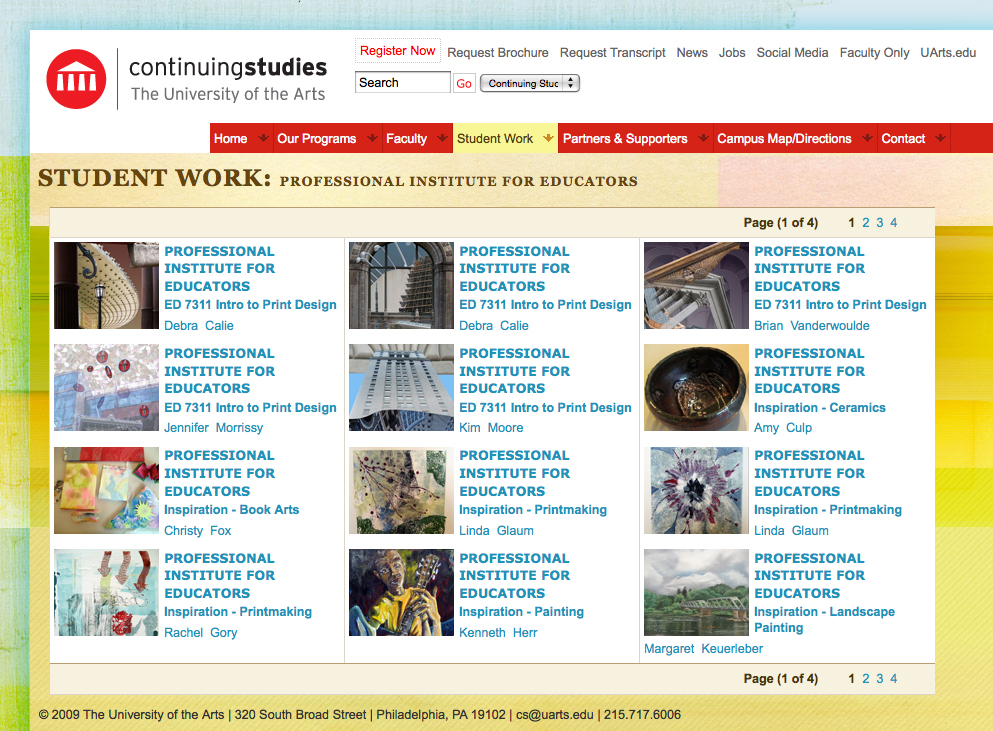Screen dimensions: 993x731
Task: Click inside the Search input field
Action: 402,83
